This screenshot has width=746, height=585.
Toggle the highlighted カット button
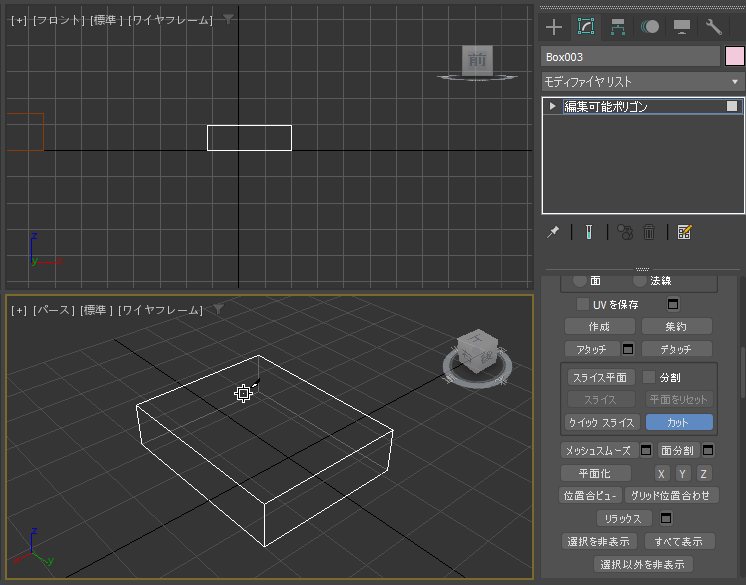pyautogui.click(x=679, y=422)
